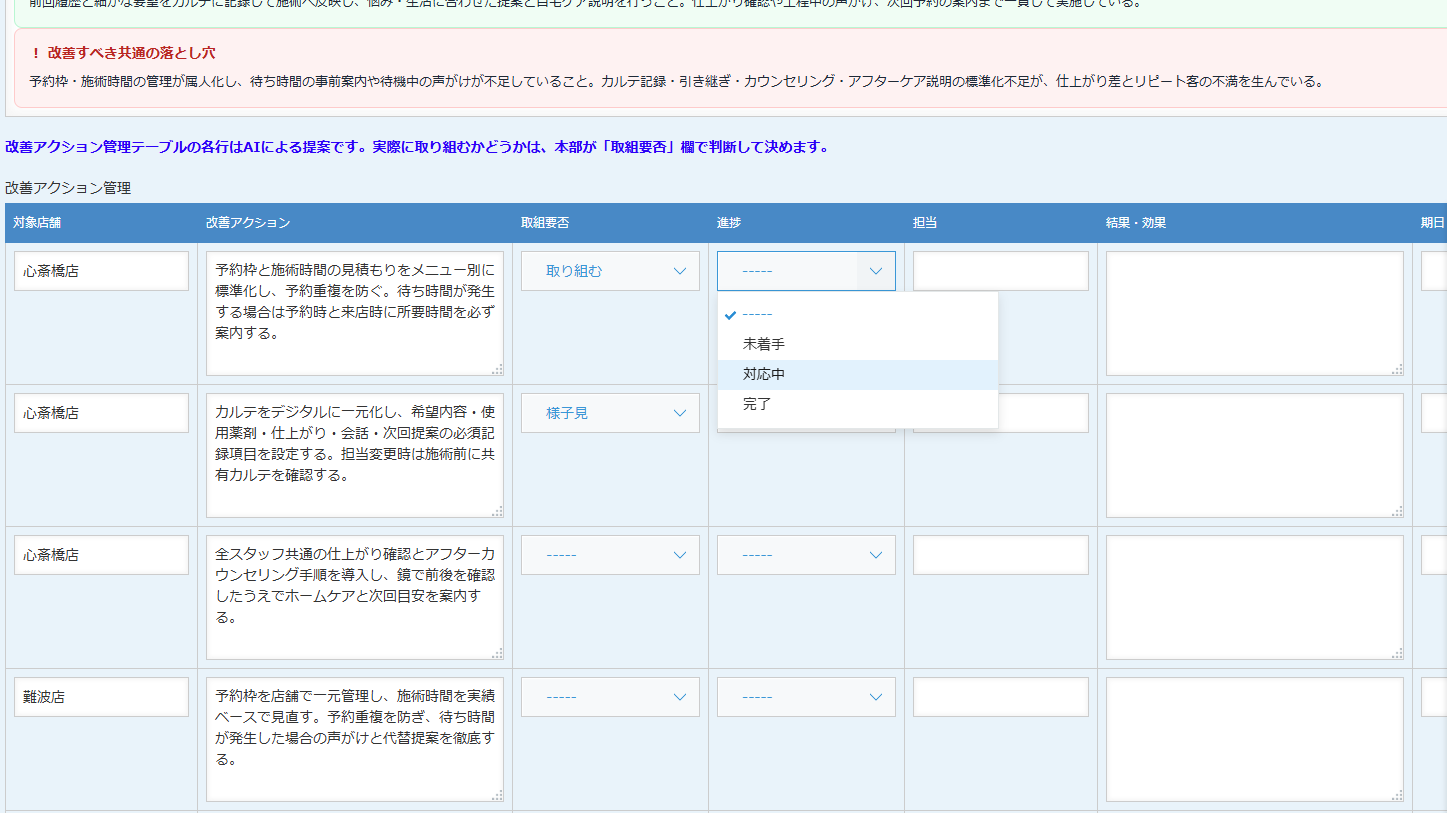Open 進捗 dropdown in the 全スタッフ共通 row
The image size is (1447, 813).
806,555
